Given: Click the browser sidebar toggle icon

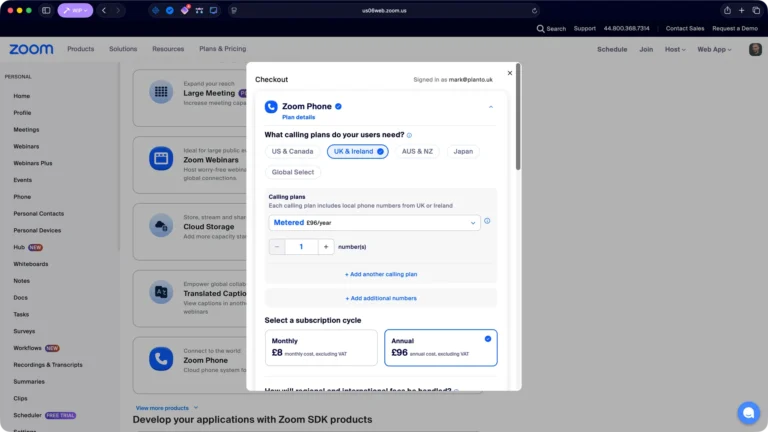Looking at the screenshot, I should (x=46, y=10).
